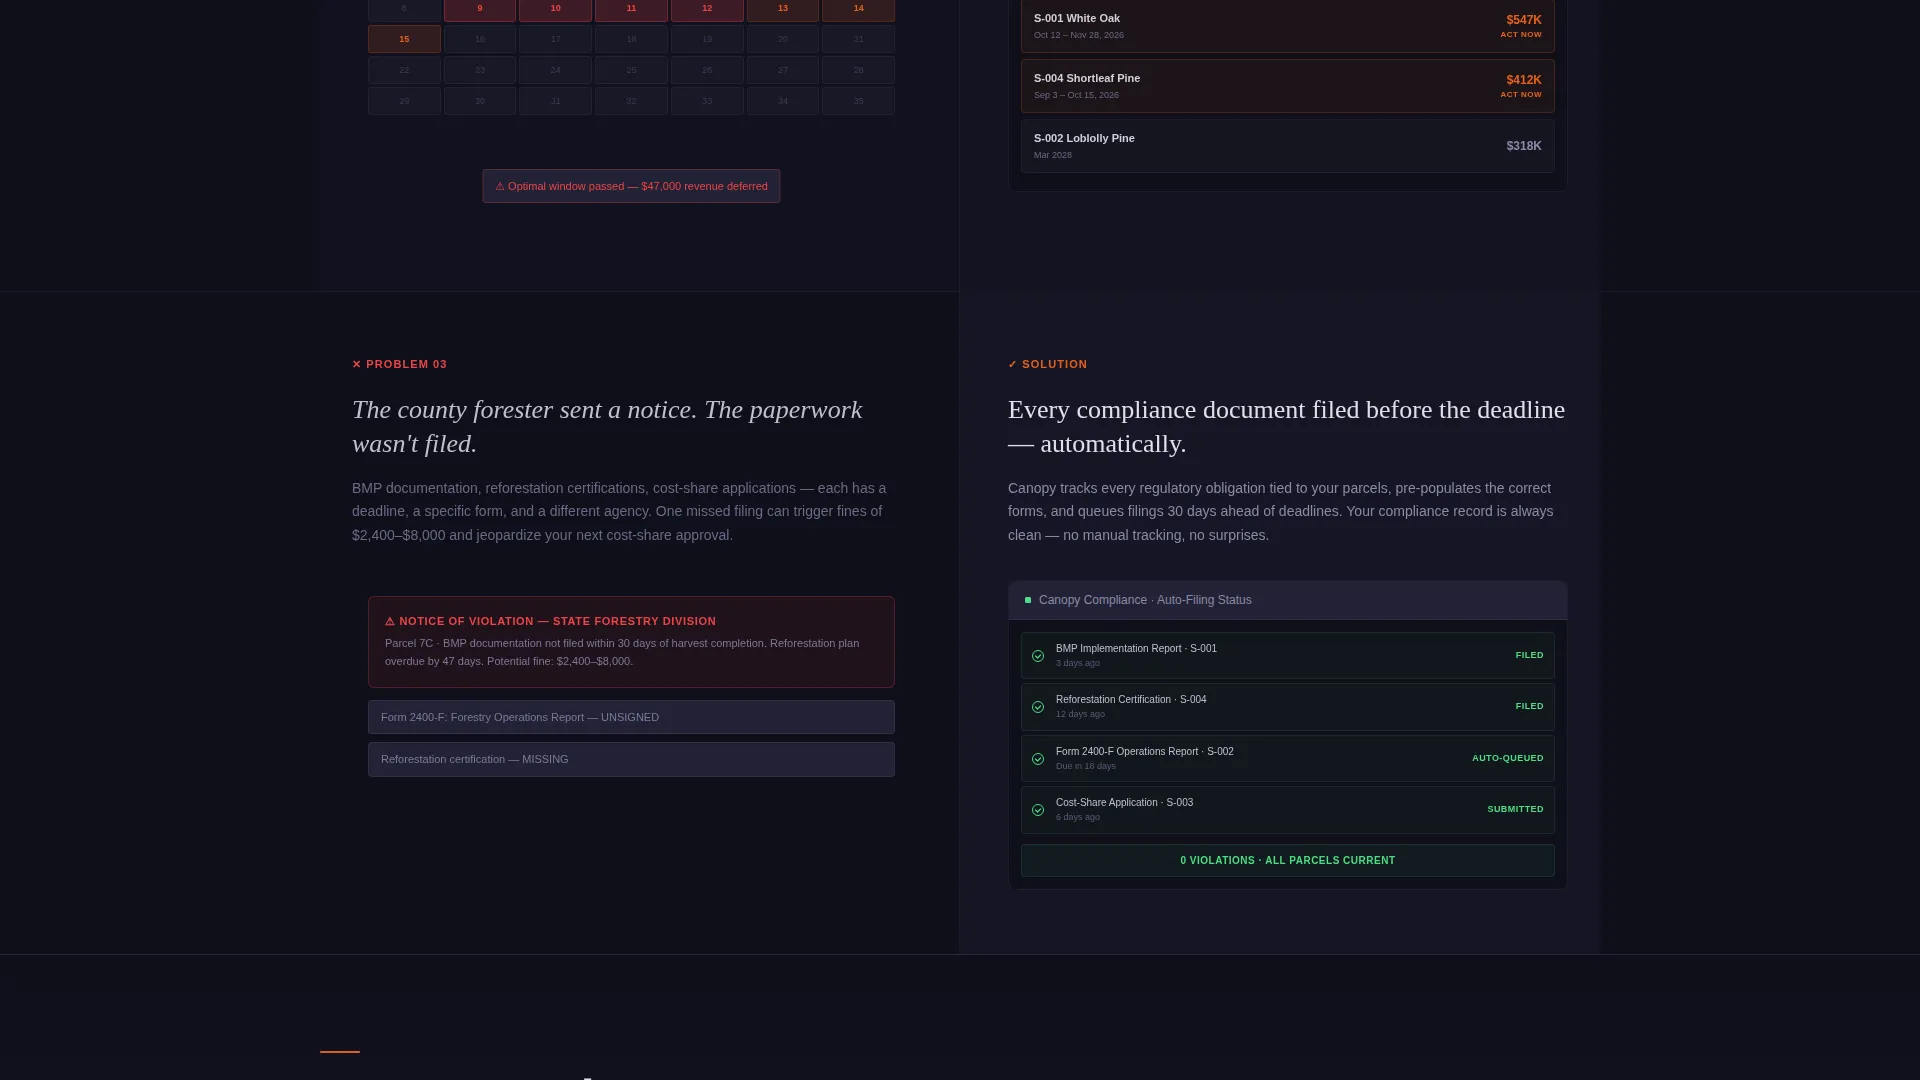
Task: Select calendar day 18
Action: (631, 39)
